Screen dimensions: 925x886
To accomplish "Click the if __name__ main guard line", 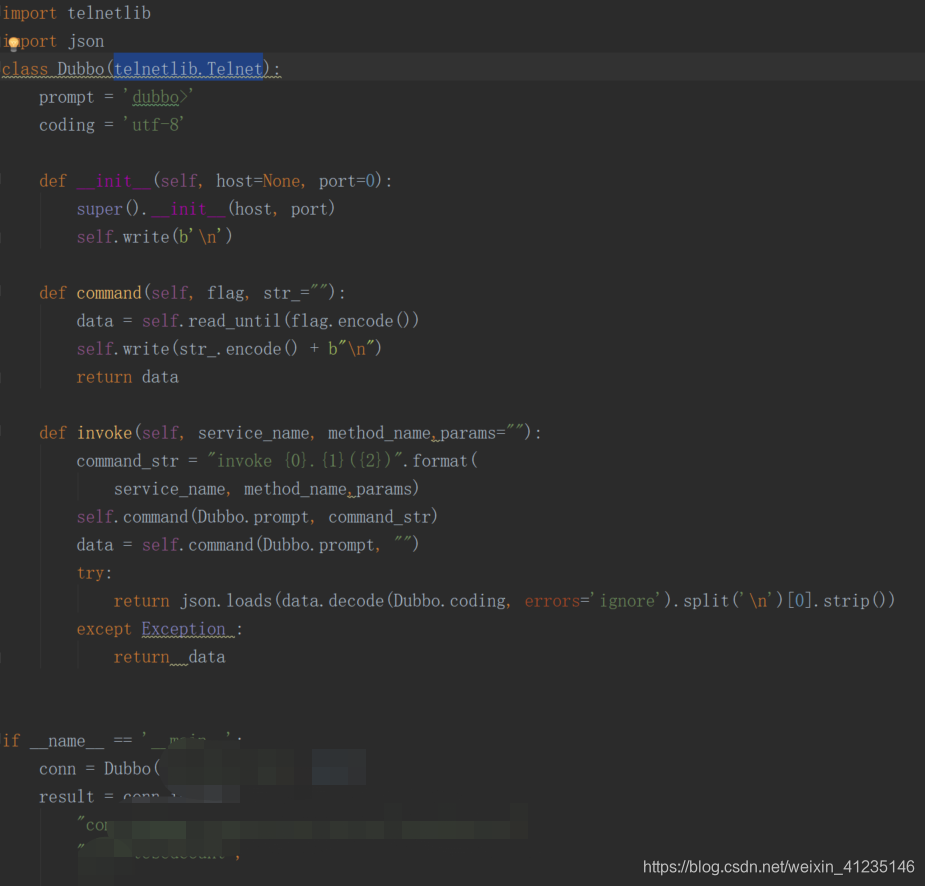I will click(80, 740).
